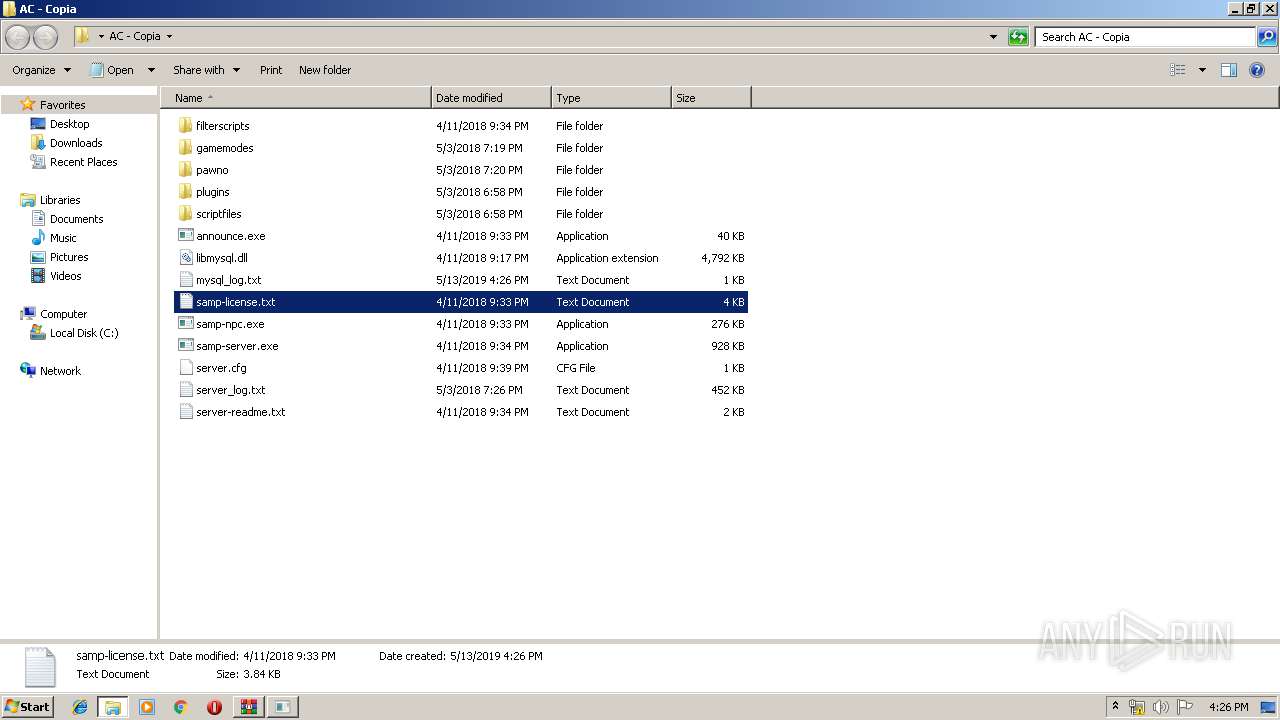Expand the Open button dropdown arrow
Viewport: 1280px width, 720px height.
tap(151, 70)
